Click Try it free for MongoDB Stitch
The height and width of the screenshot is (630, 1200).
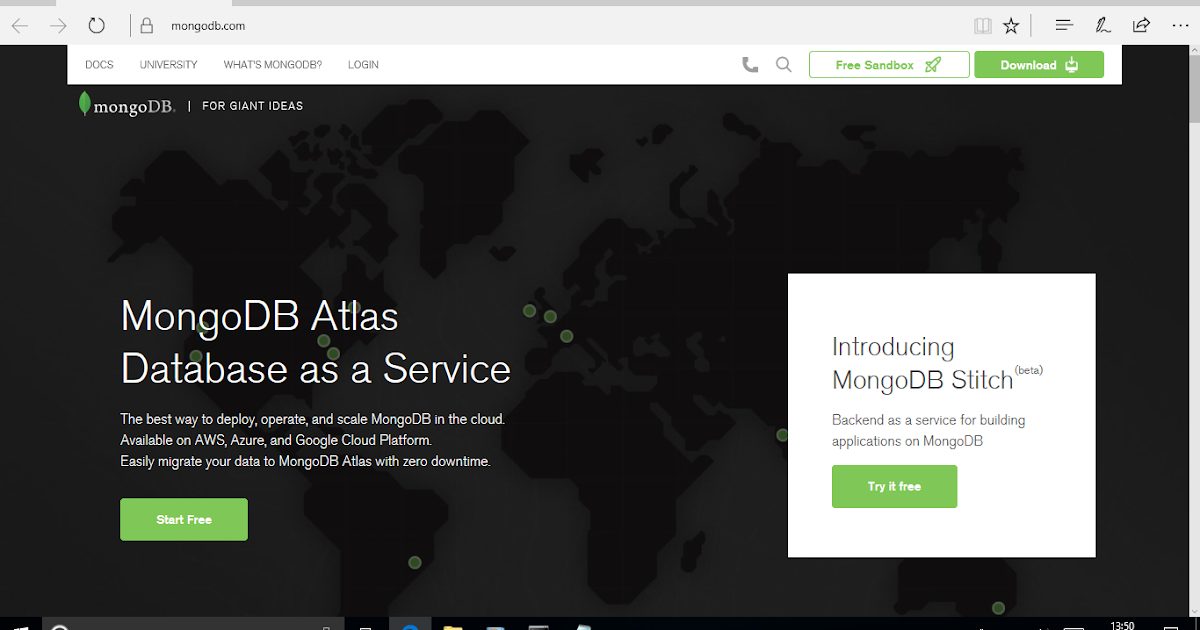pos(894,486)
